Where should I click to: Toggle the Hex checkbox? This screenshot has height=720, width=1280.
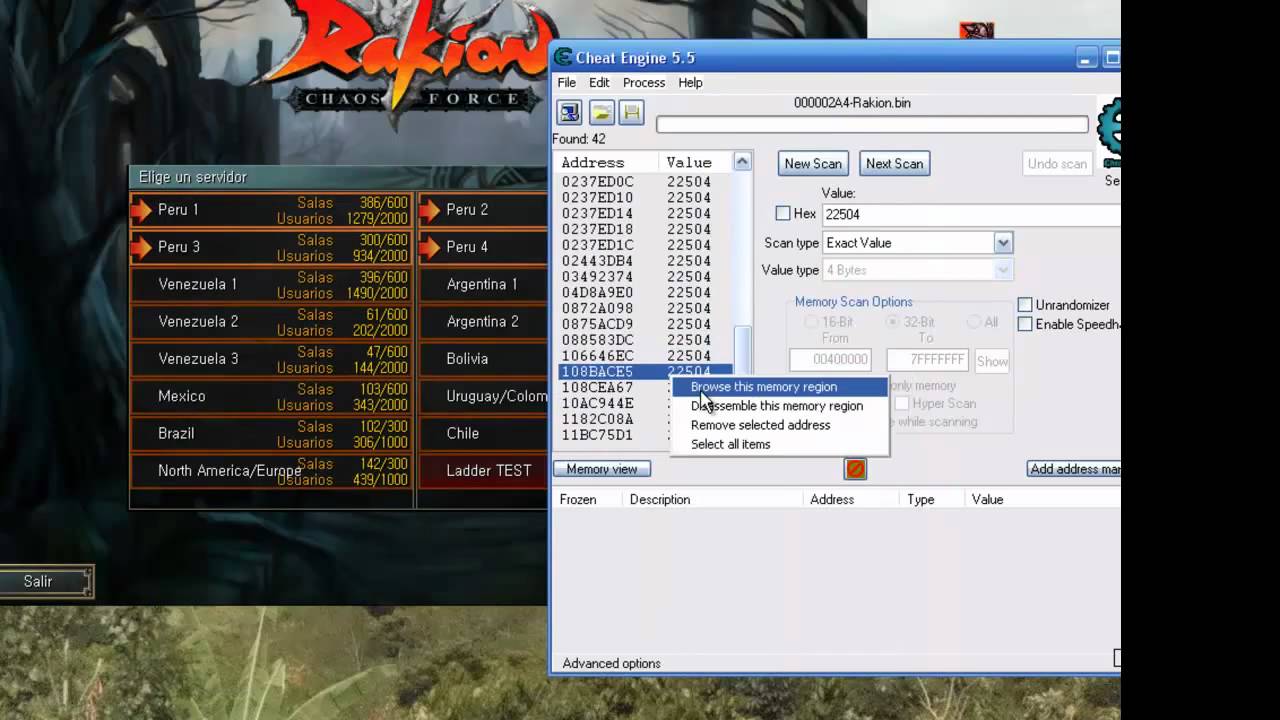pyautogui.click(x=783, y=214)
